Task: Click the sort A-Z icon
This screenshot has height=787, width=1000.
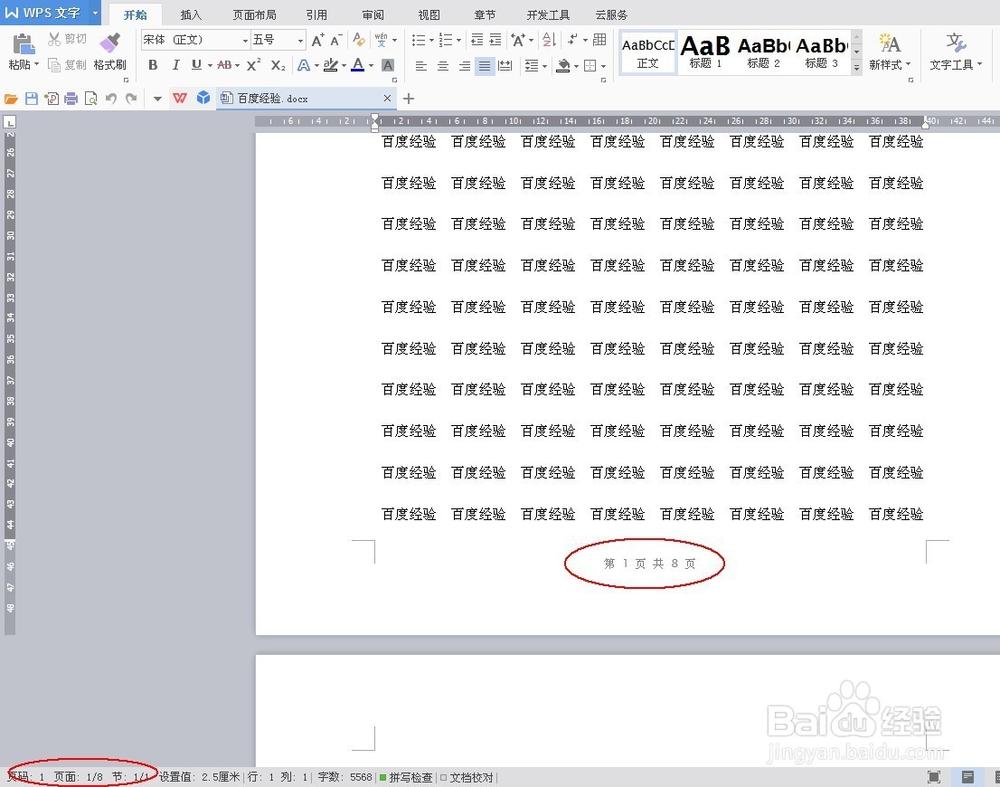Action: pos(548,40)
